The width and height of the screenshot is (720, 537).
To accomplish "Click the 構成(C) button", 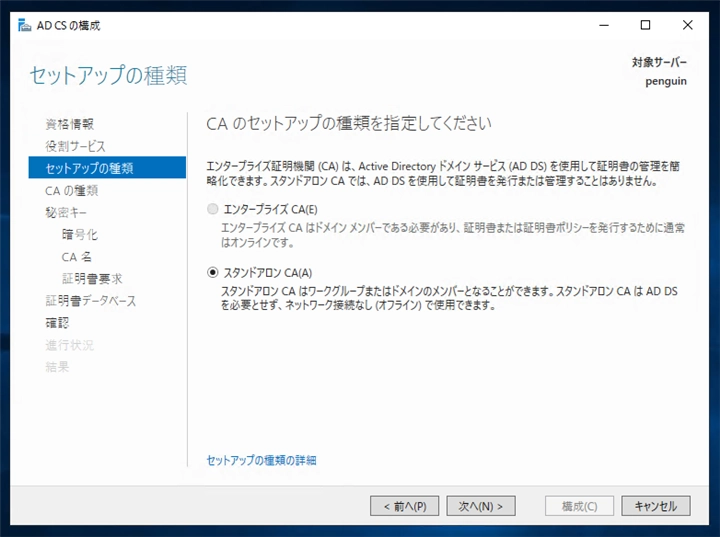I will (579, 506).
